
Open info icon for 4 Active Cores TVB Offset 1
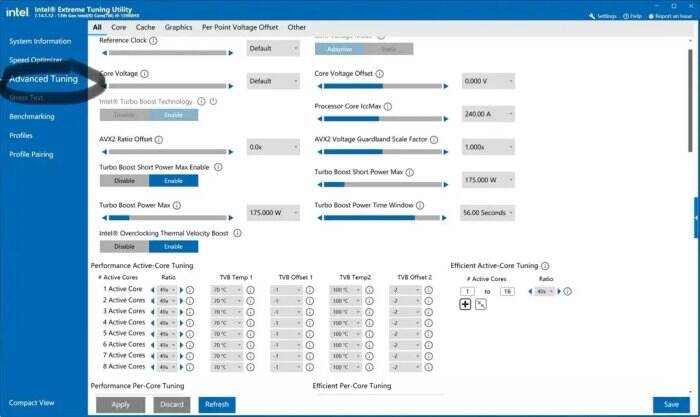click(309, 323)
